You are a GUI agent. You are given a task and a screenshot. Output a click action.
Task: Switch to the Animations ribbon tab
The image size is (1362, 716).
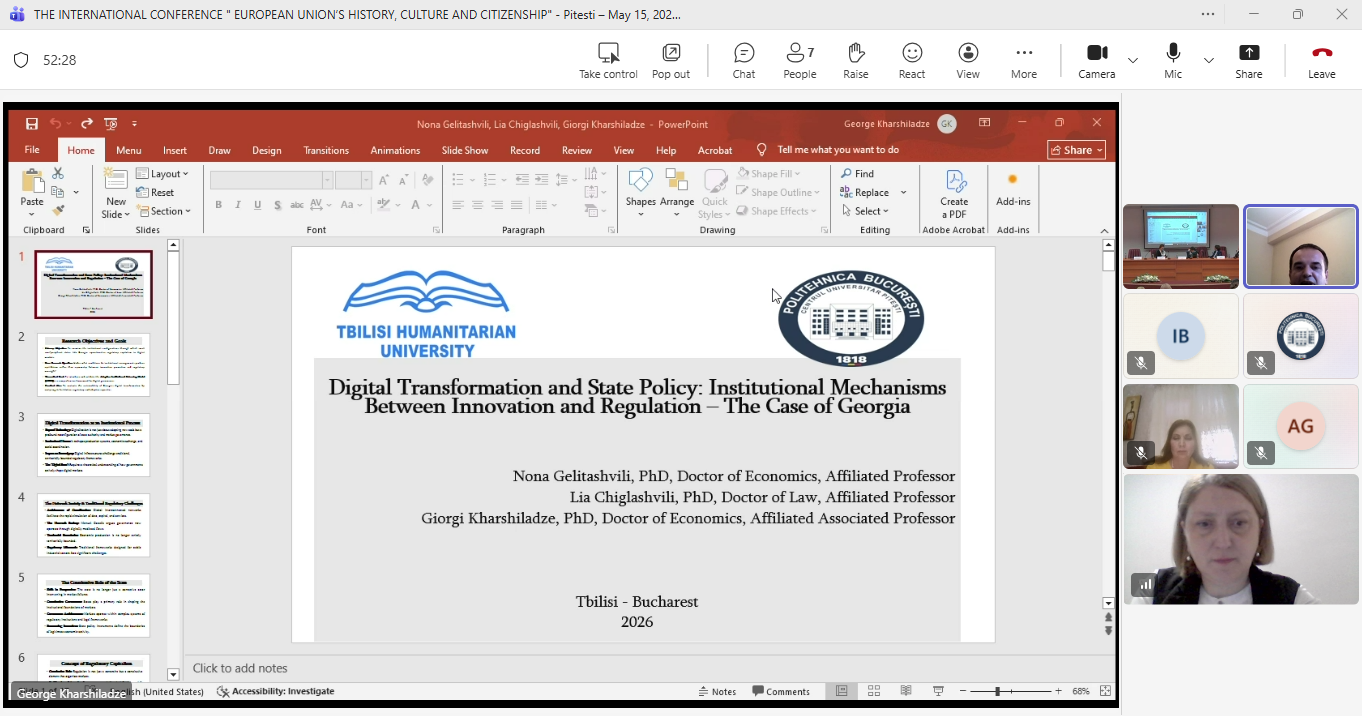click(x=395, y=150)
